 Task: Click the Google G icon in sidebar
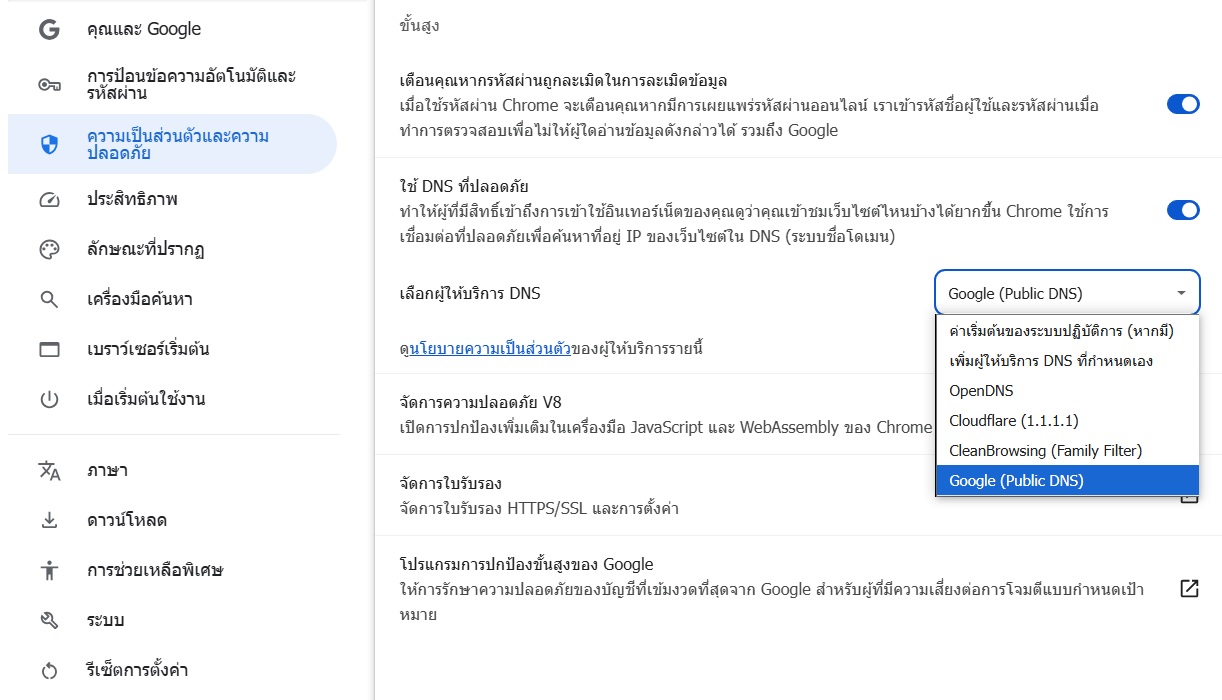[49, 29]
